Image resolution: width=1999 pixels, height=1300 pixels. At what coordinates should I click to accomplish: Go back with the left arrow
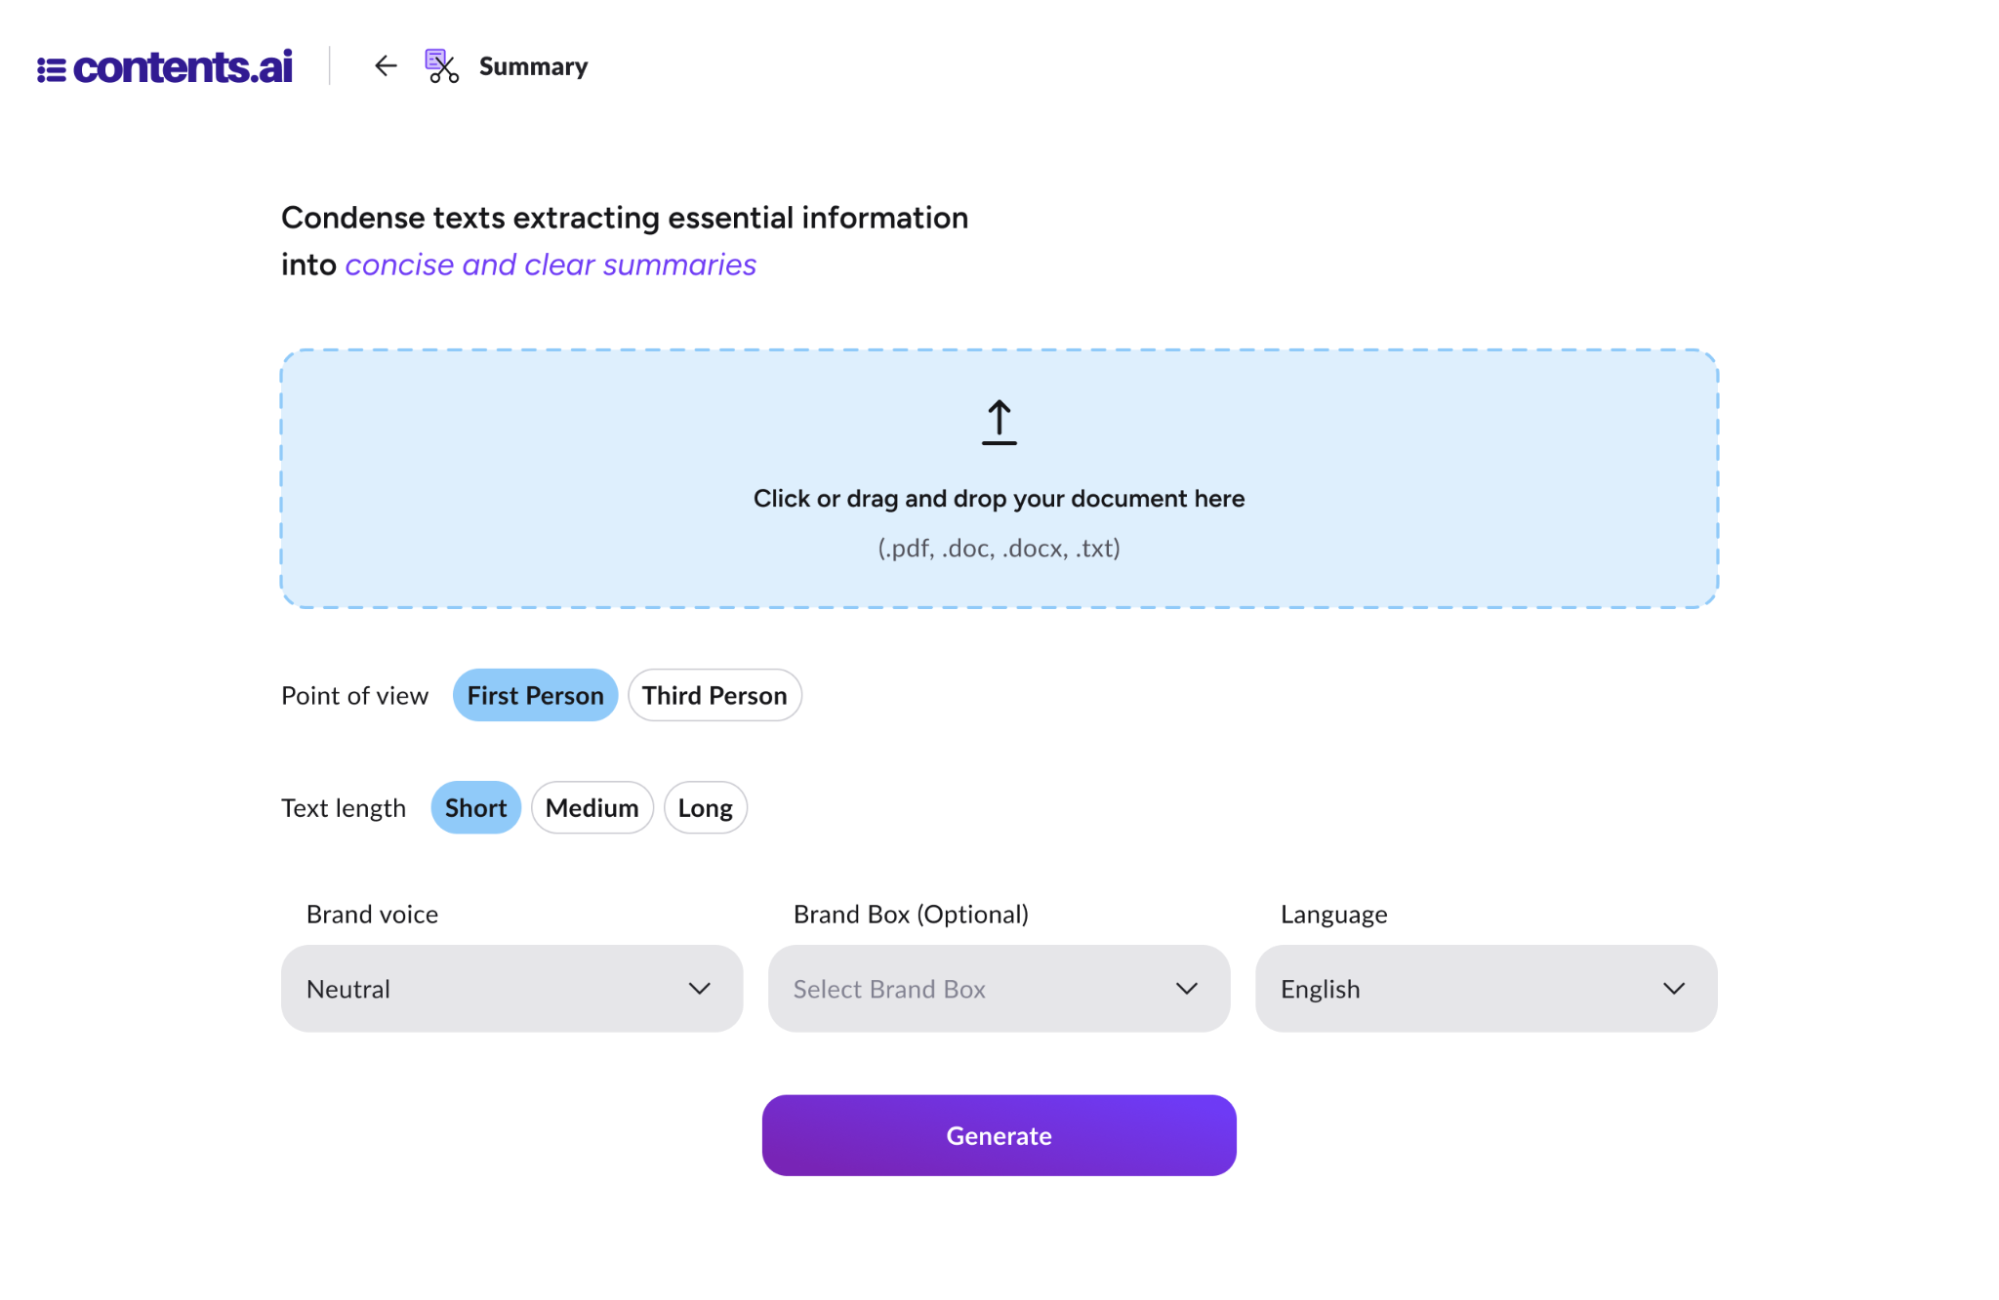coord(385,66)
